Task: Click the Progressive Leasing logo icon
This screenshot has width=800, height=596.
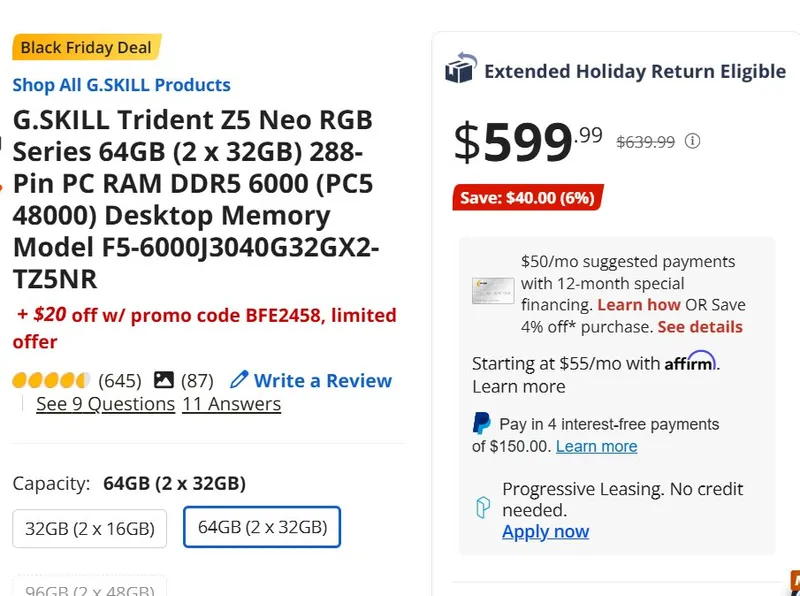Action: click(x=484, y=508)
